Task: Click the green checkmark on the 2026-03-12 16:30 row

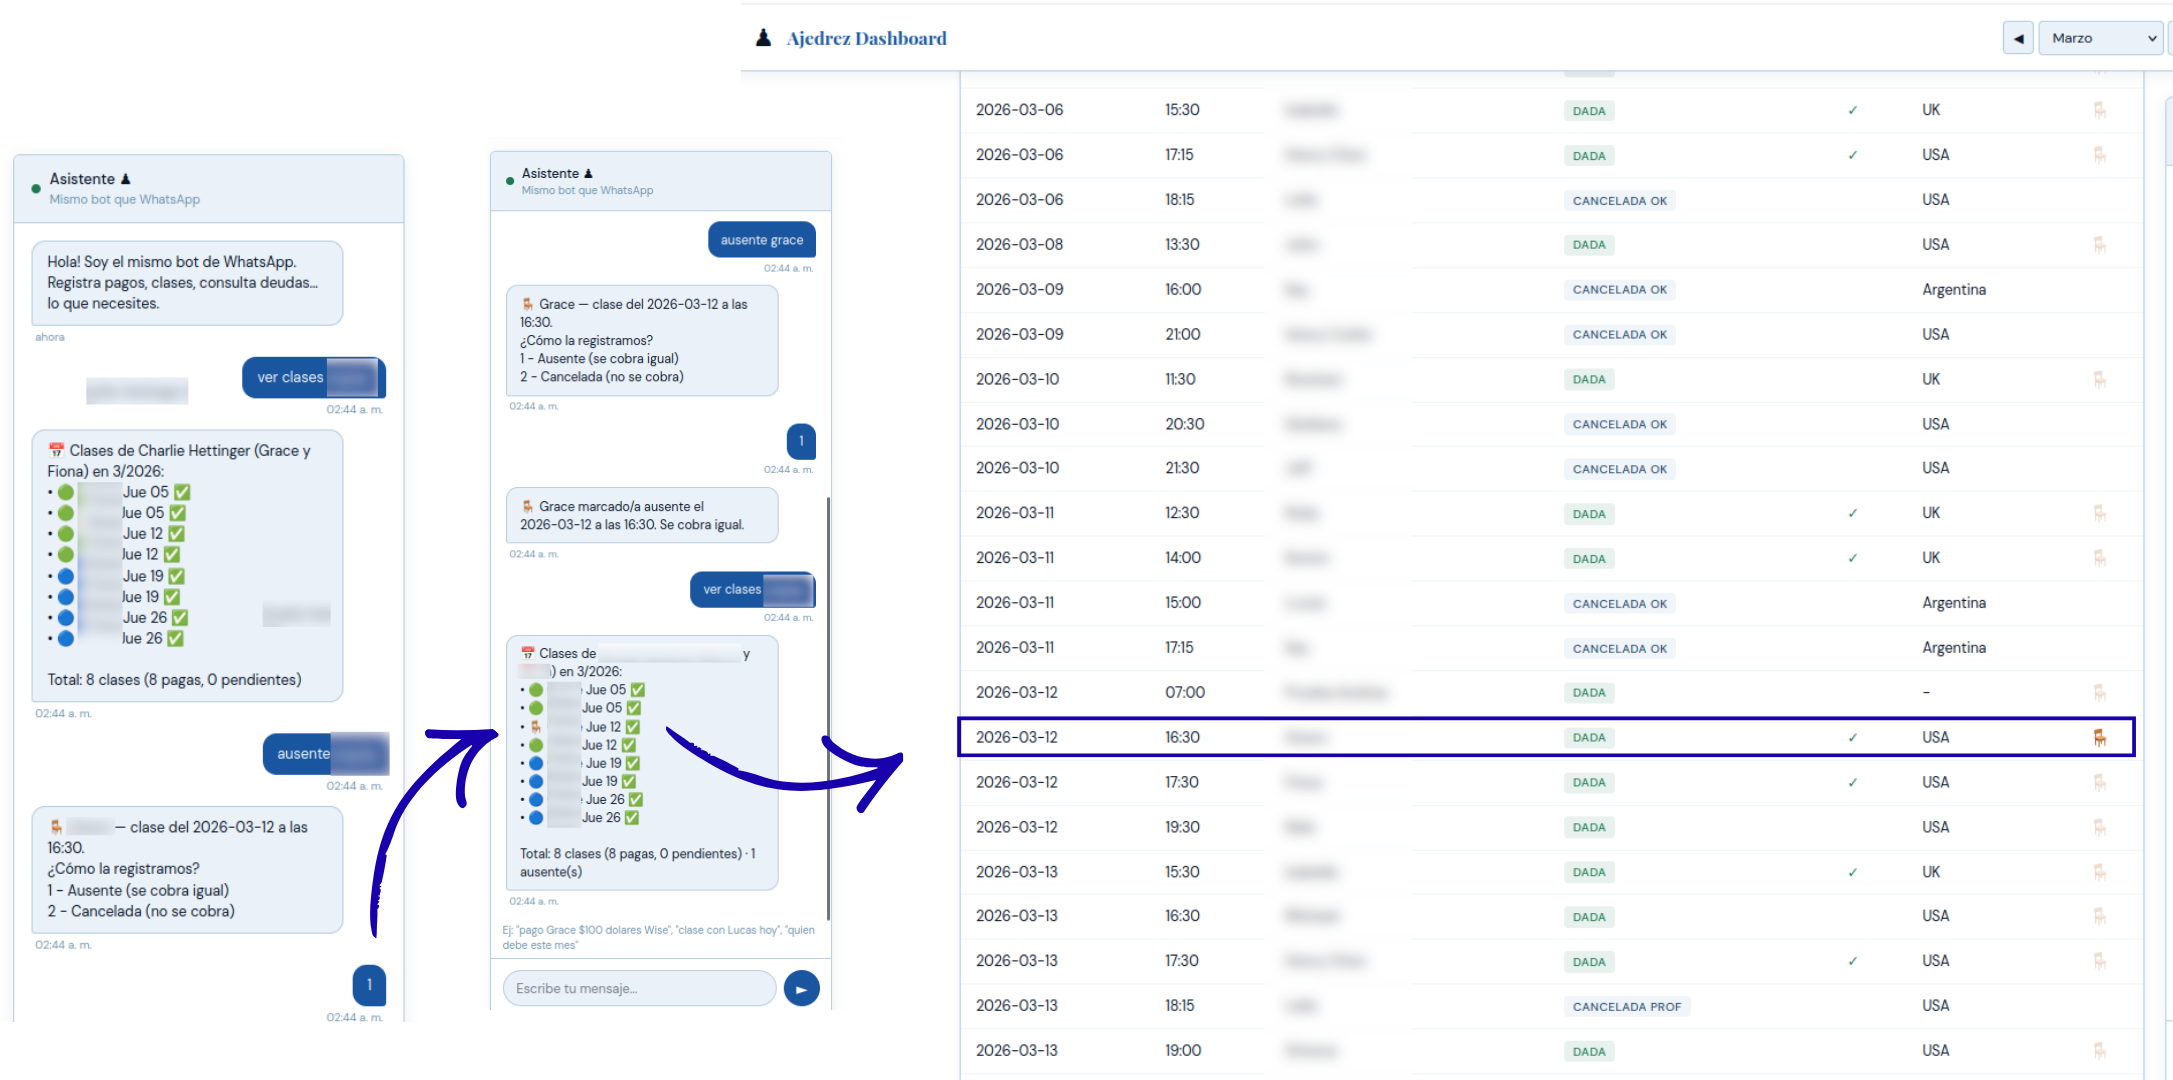Action: 1853,737
